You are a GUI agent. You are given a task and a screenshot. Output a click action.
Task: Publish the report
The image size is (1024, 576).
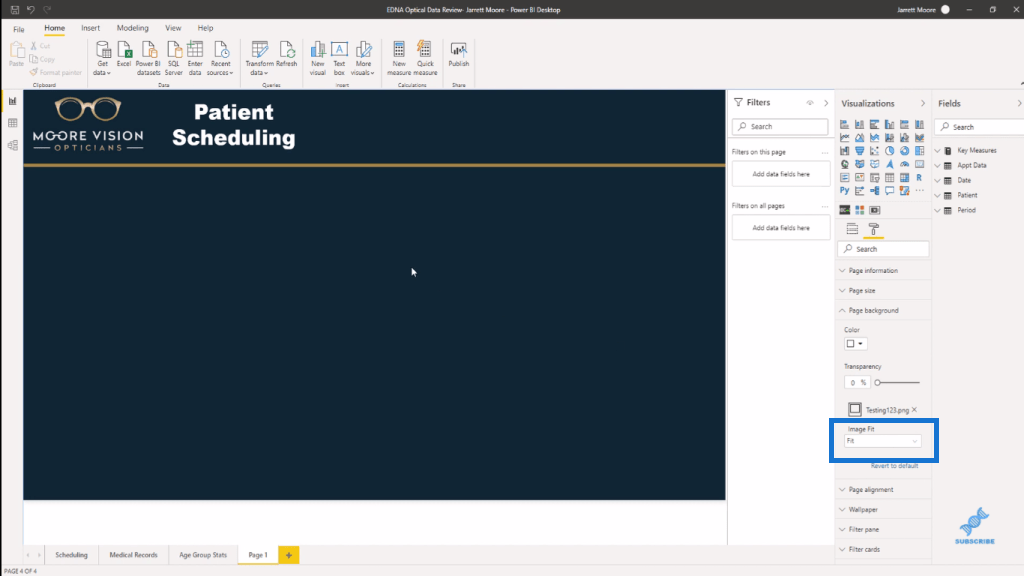pos(458,54)
